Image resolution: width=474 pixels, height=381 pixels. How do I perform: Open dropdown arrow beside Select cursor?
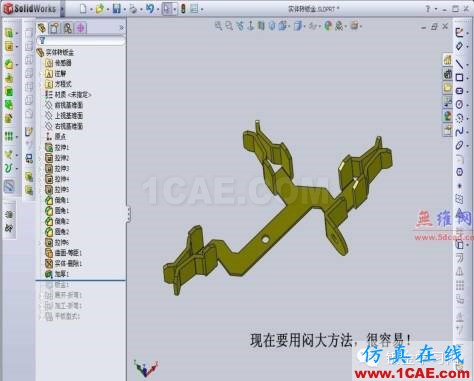click(174, 9)
